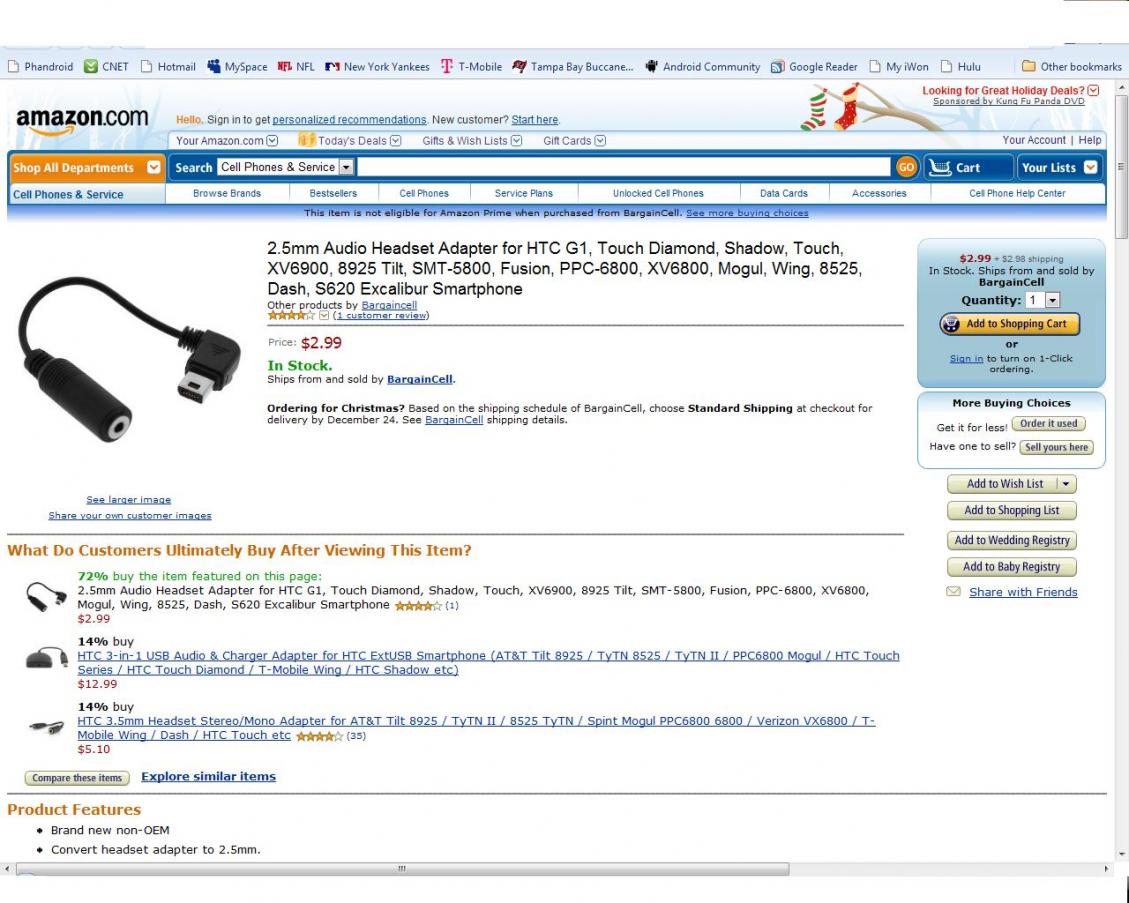Open the Google Reader bookmark
The image size is (1129, 903).
click(x=814, y=66)
